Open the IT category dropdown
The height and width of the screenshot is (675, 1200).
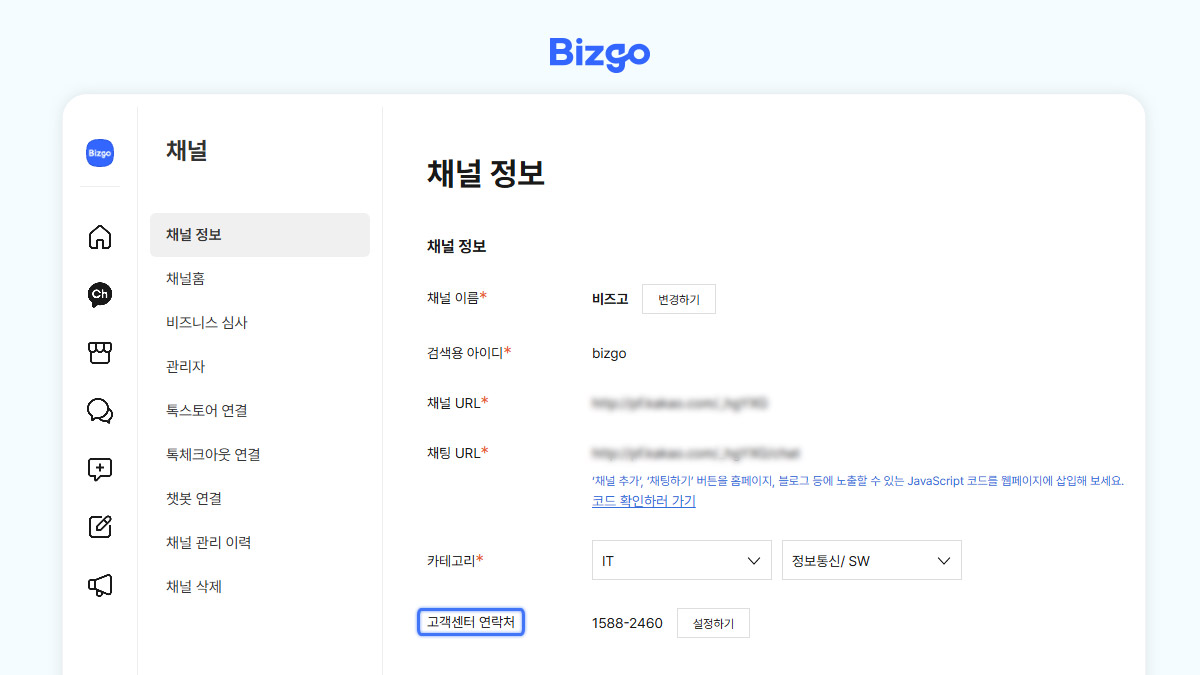[681, 559]
